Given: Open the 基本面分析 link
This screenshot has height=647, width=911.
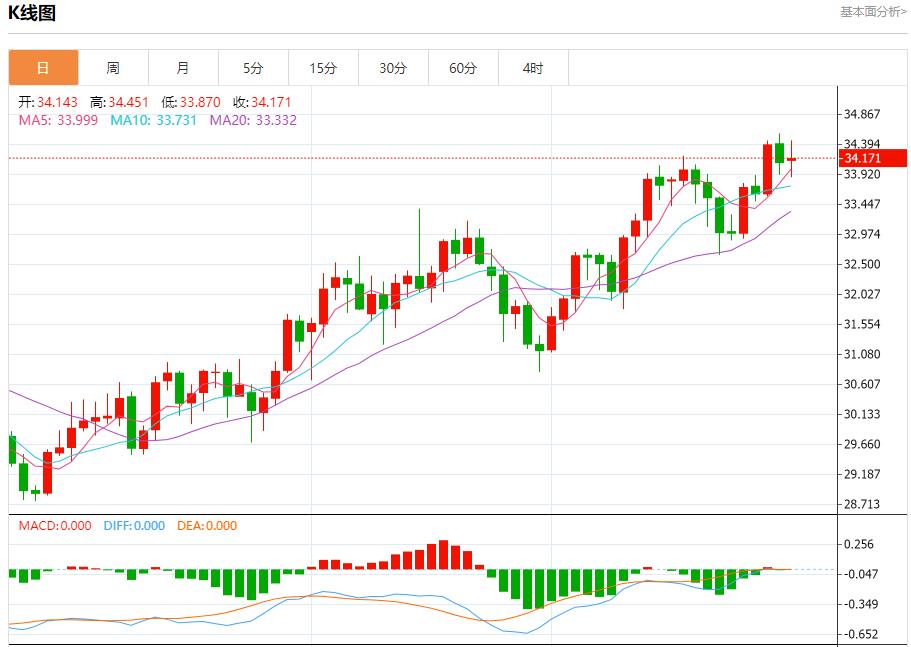Looking at the screenshot, I should coord(873,12).
